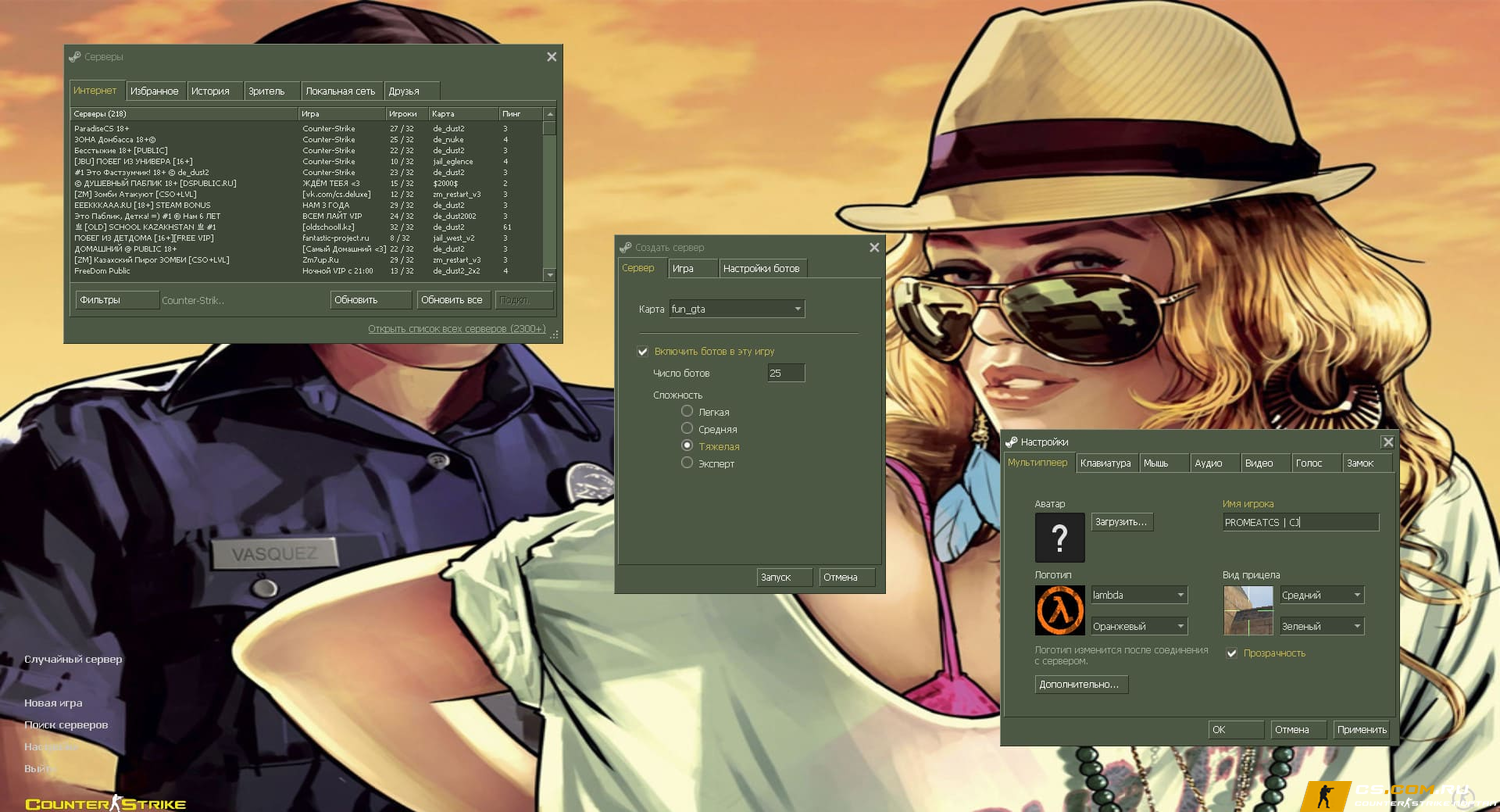This screenshot has width=1500, height=812.
Task: Click the server list scrollbar thumb
Action: [x=549, y=128]
